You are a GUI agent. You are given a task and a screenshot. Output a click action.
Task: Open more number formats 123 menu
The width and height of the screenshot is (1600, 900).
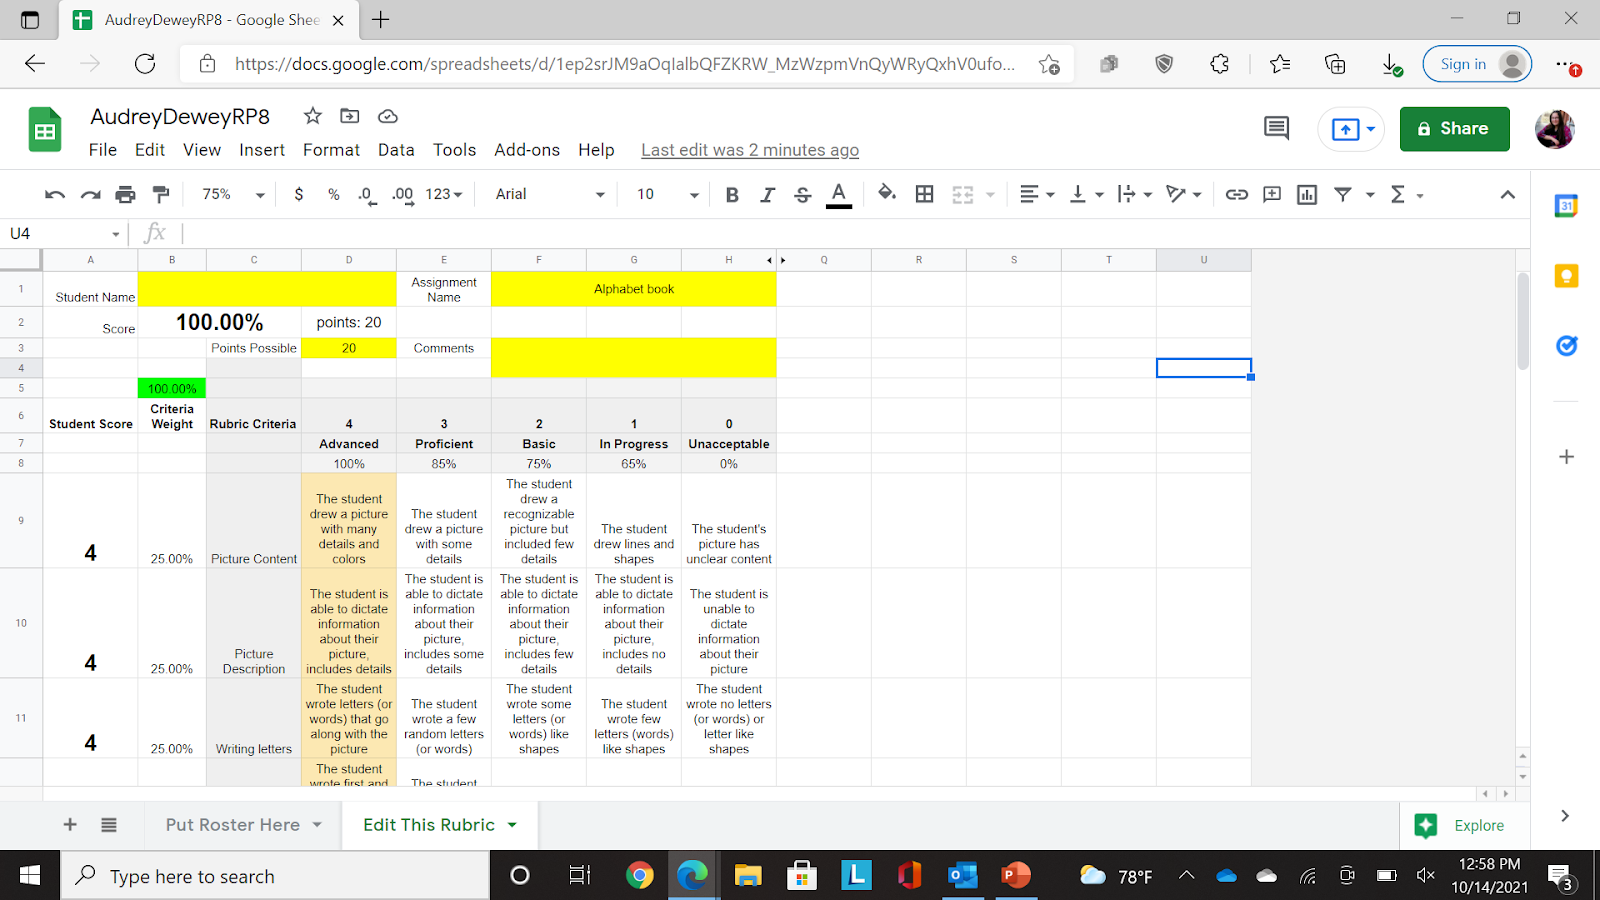point(444,194)
